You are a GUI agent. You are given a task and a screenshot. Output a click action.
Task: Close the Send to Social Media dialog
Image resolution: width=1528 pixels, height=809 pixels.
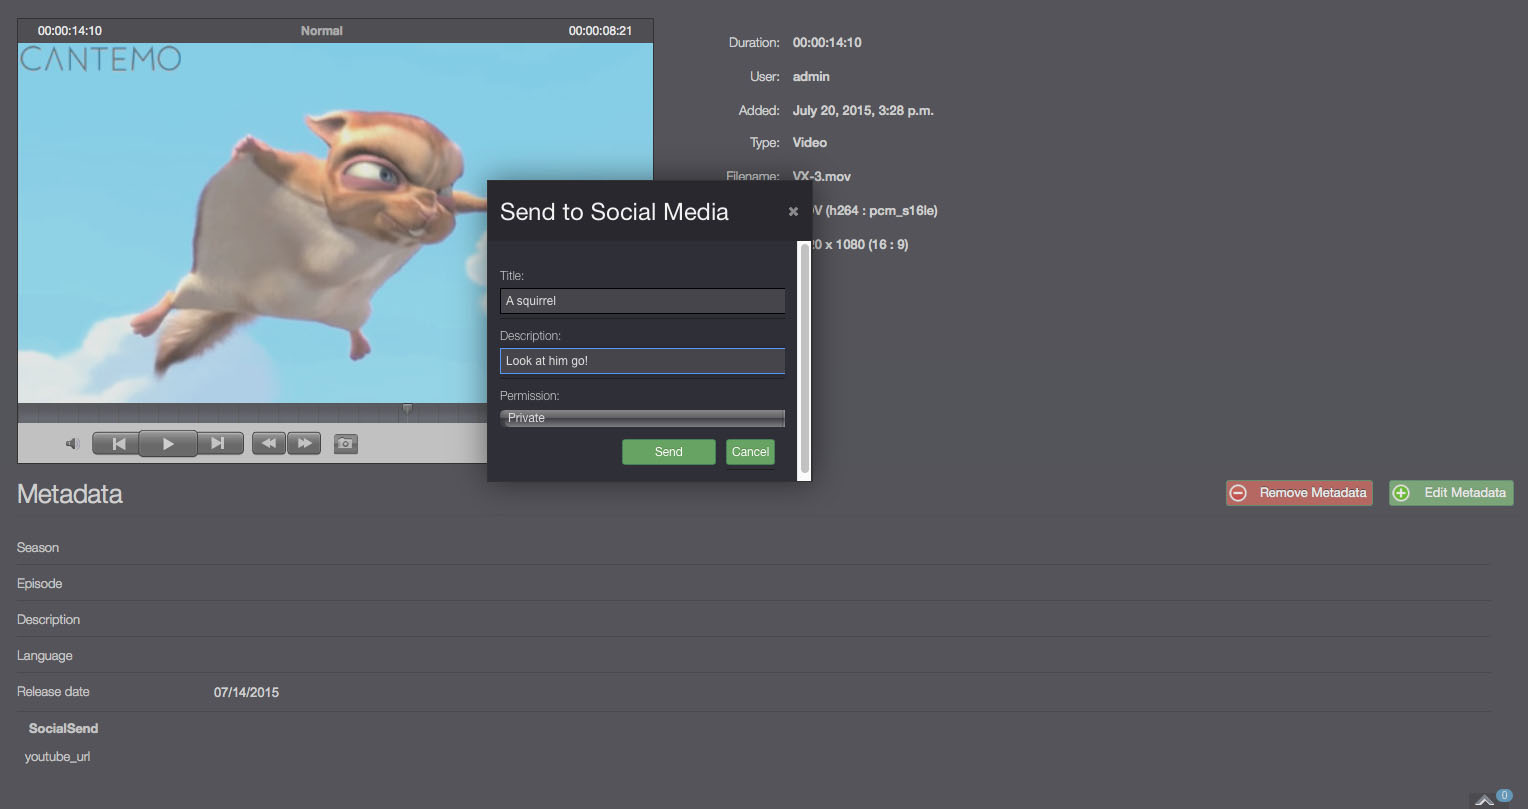(793, 212)
